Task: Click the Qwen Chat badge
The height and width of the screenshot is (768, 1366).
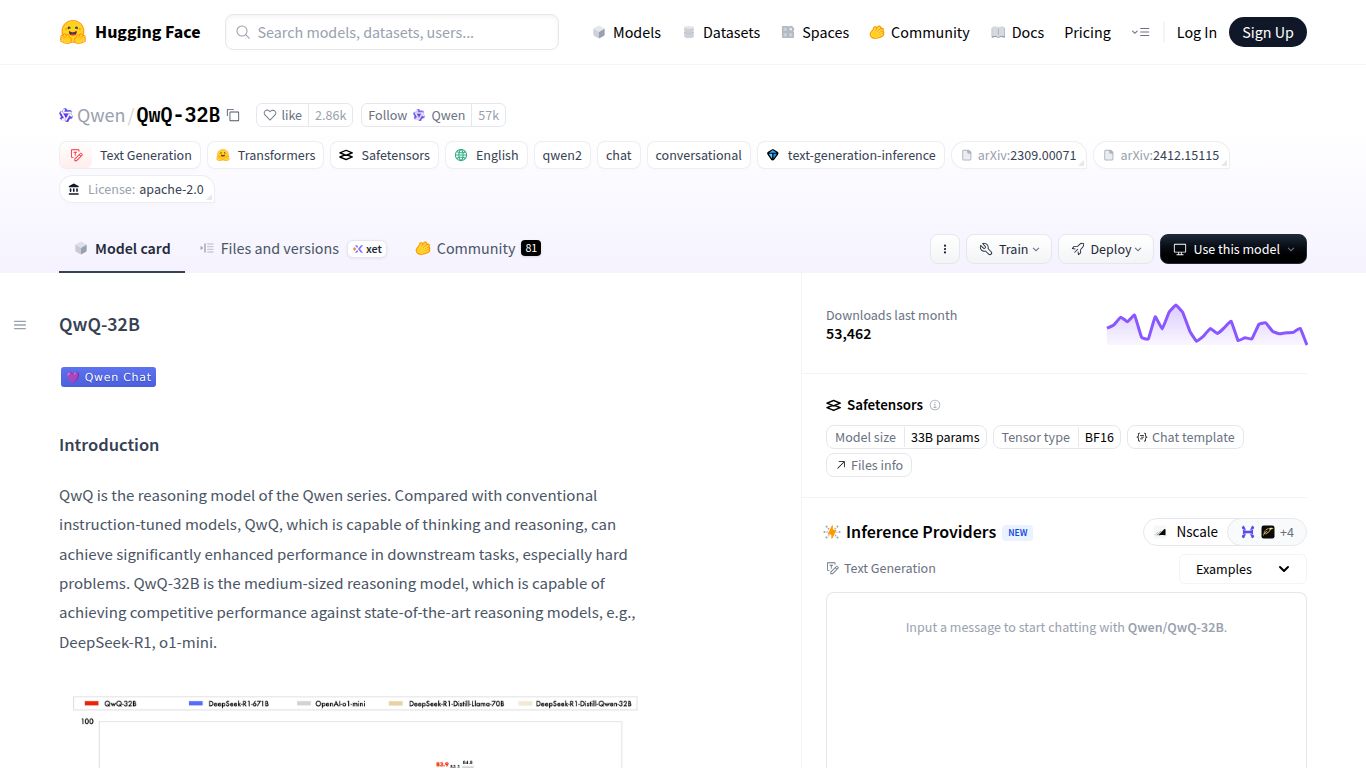Action: pyautogui.click(x=108, y=377)
